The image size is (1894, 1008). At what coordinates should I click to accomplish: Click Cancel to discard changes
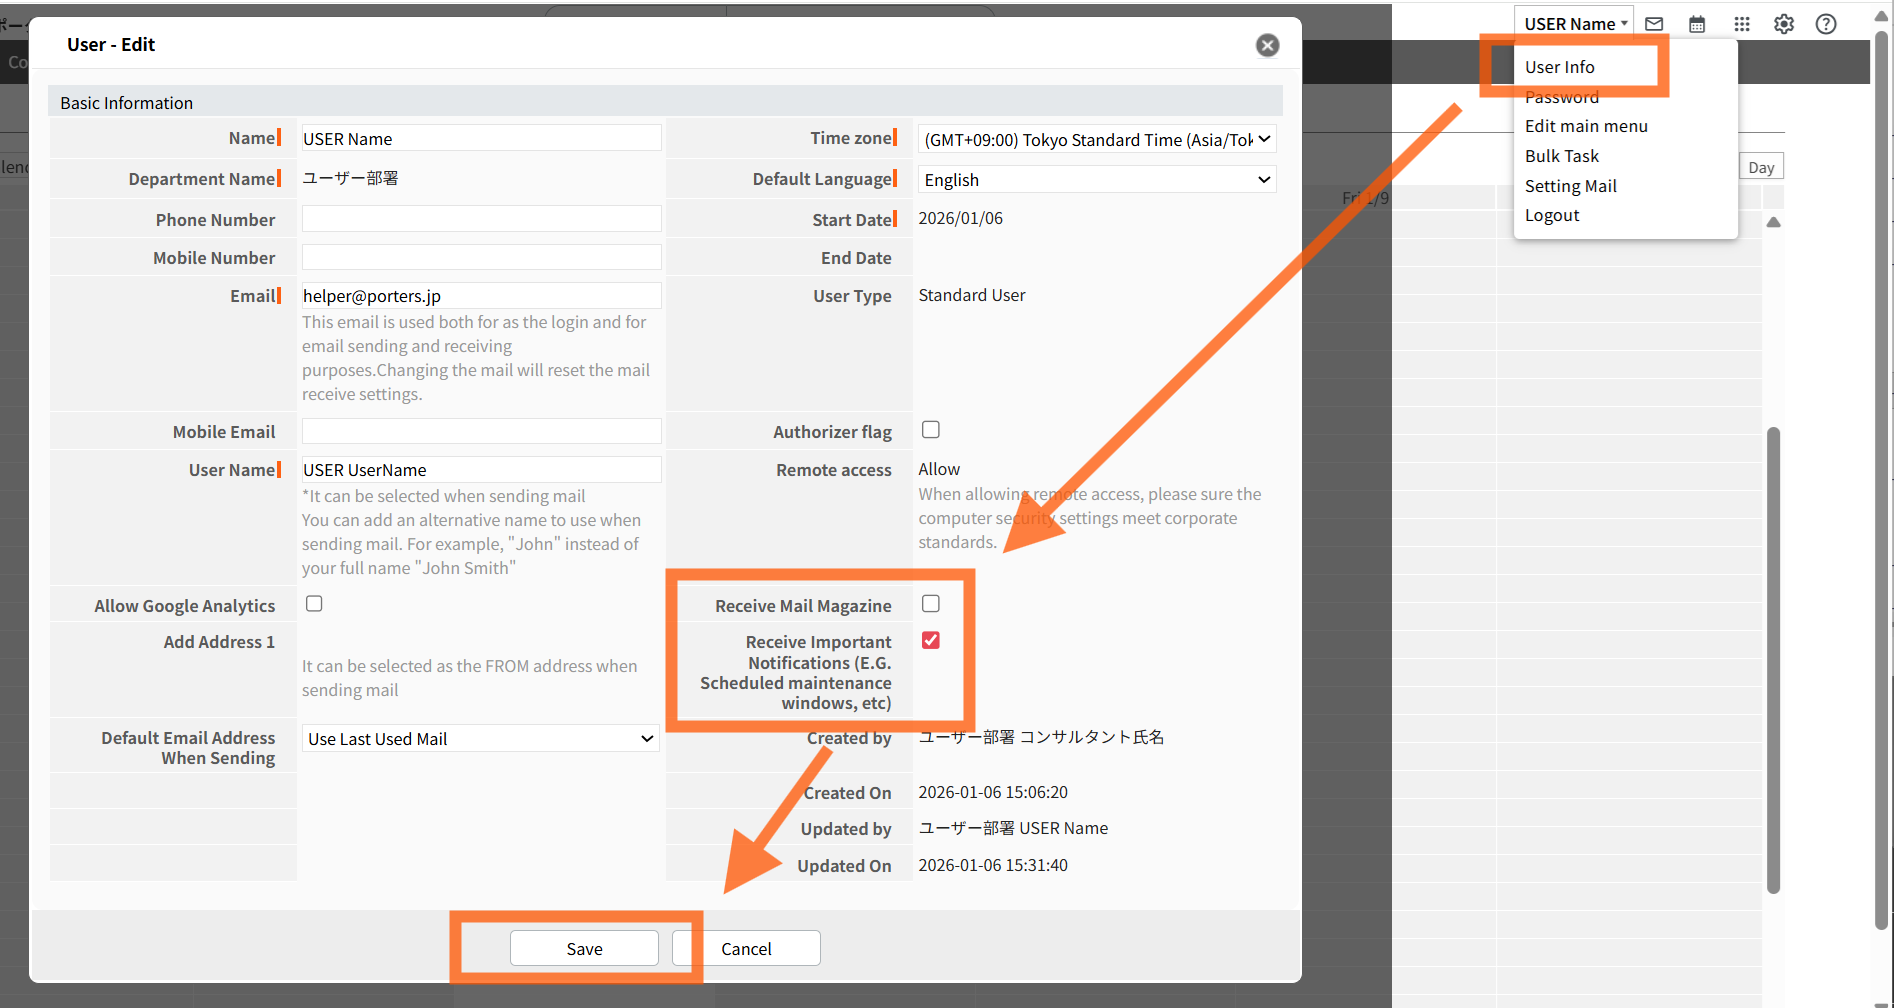(746, 949)
